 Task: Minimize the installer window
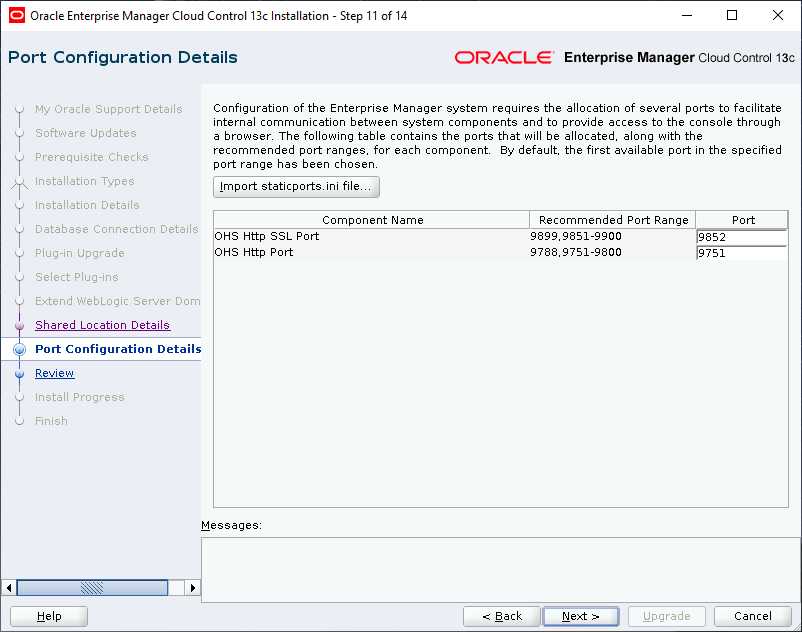[687, 15]
